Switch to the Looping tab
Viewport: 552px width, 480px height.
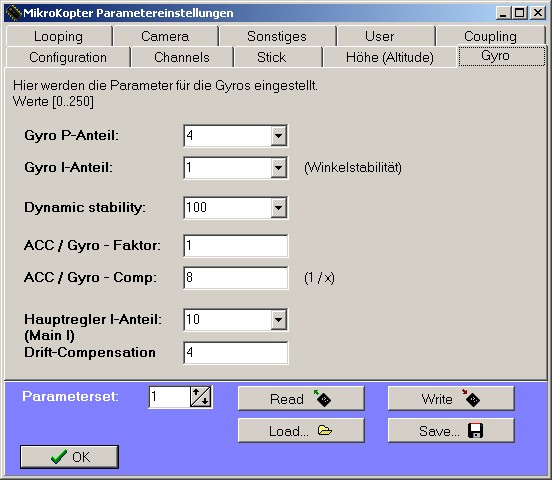click(58, 36)
